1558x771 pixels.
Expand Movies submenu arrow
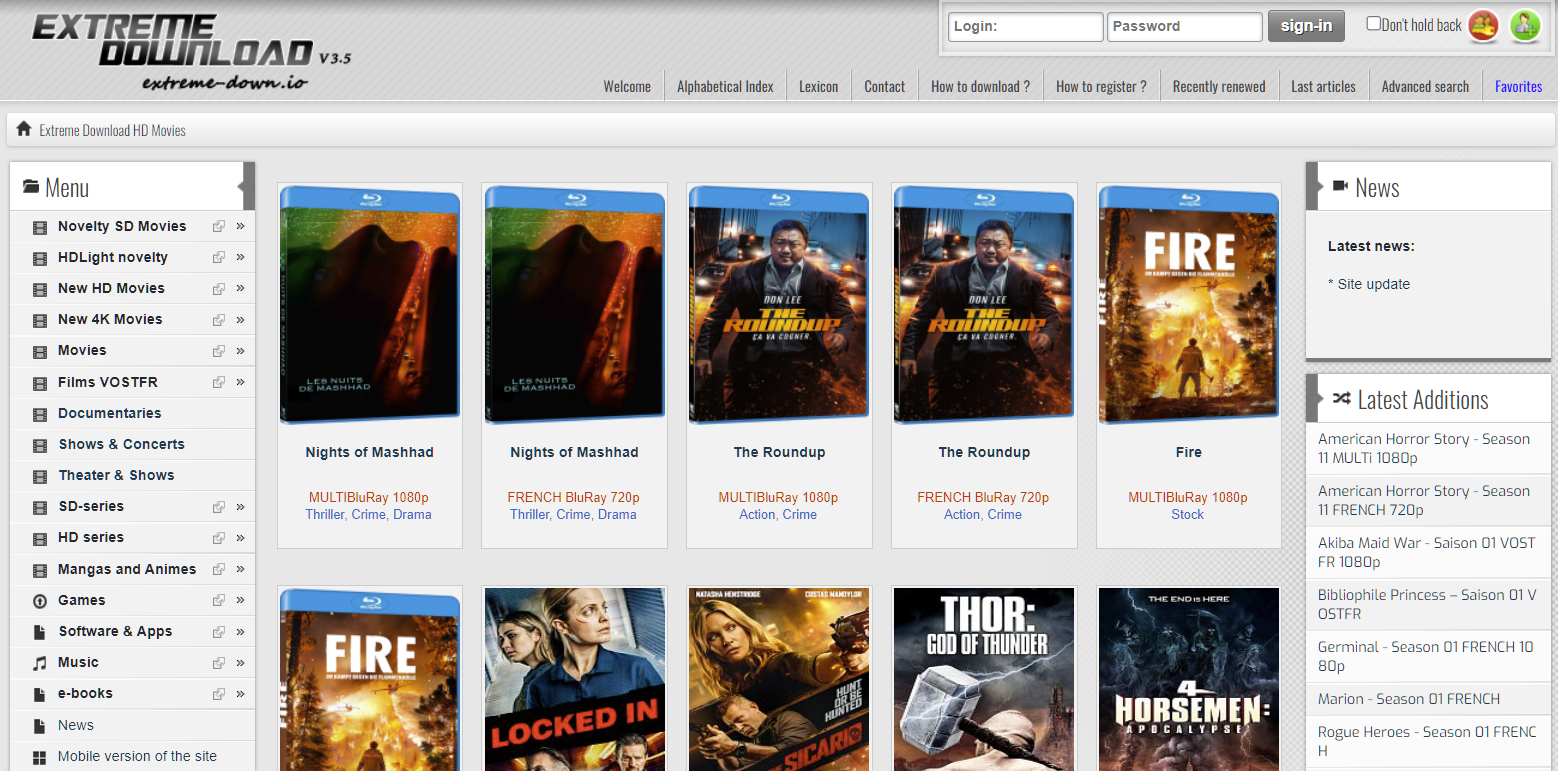click(240, 350)
